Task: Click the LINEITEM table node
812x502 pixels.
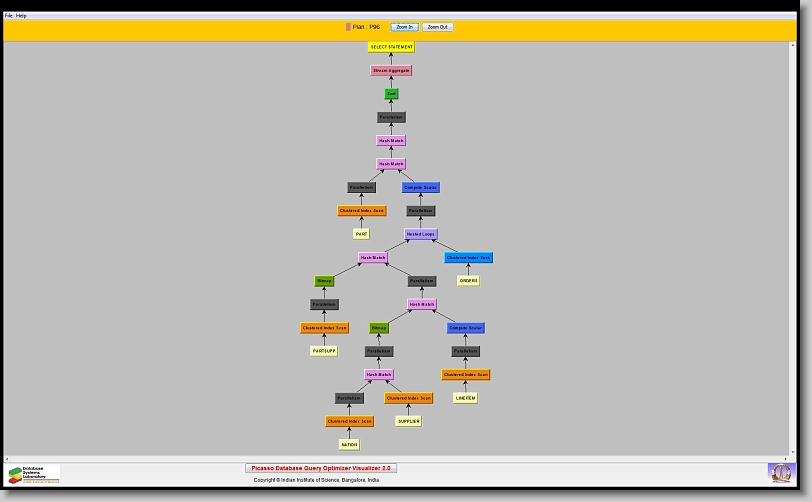Action: pos(465,398)
